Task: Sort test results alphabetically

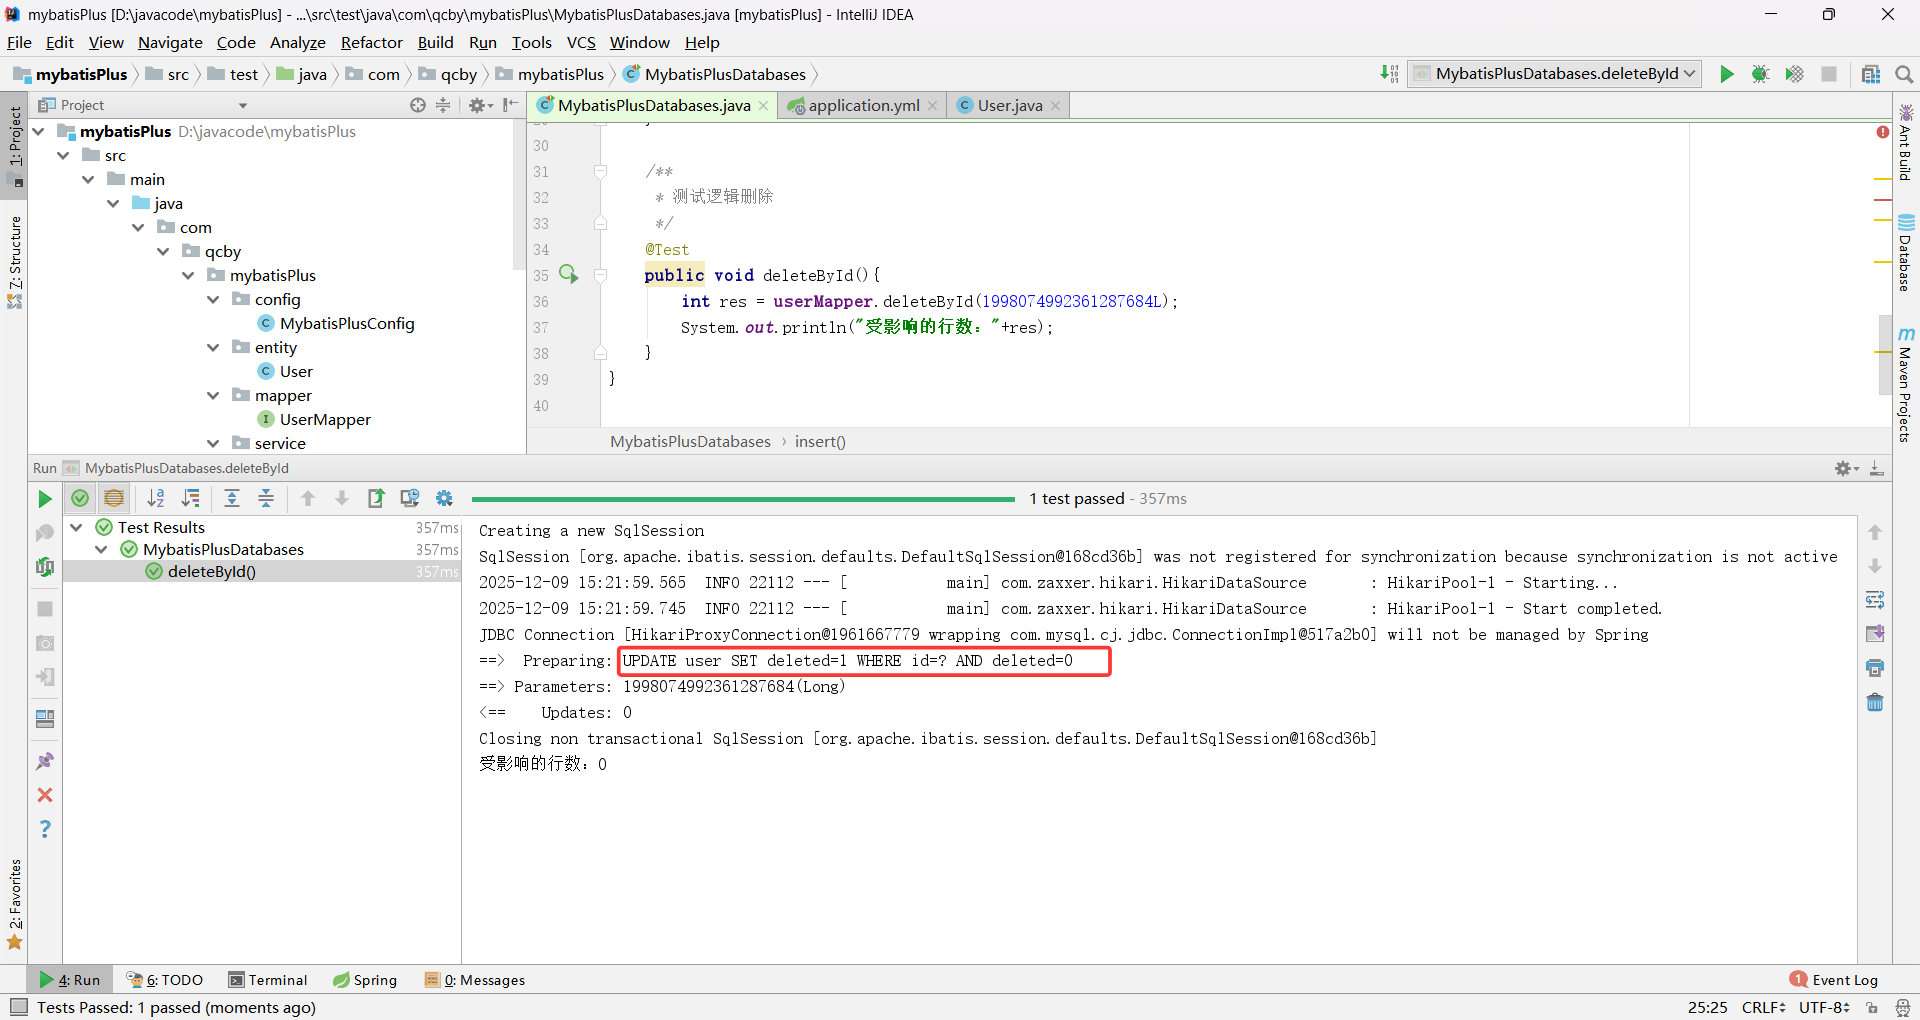Action: [156, 498]
